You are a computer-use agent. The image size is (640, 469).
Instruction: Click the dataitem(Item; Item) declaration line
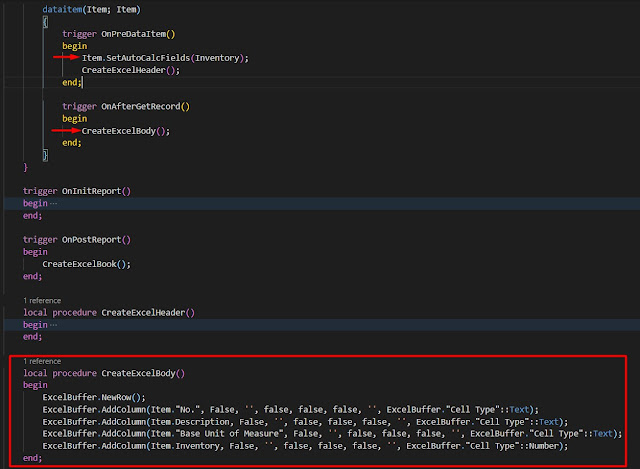pos(91,9)
